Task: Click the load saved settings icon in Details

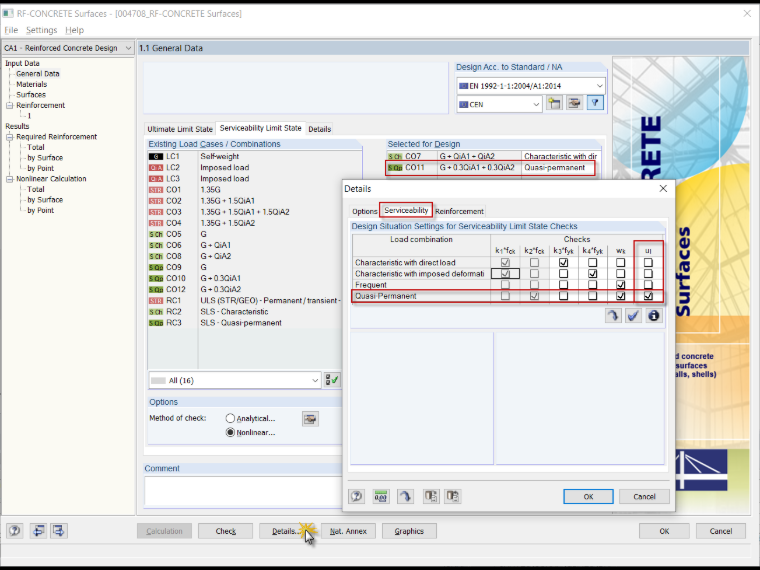Action: click(x=431, y=496)
